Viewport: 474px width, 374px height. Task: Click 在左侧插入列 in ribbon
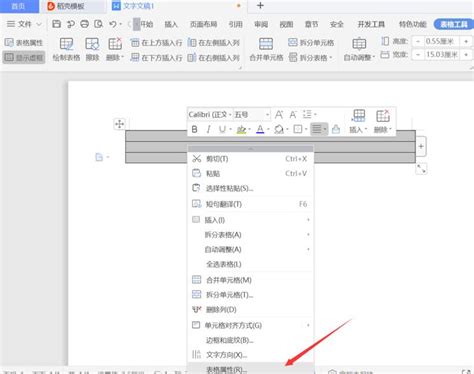pos(214,43)
